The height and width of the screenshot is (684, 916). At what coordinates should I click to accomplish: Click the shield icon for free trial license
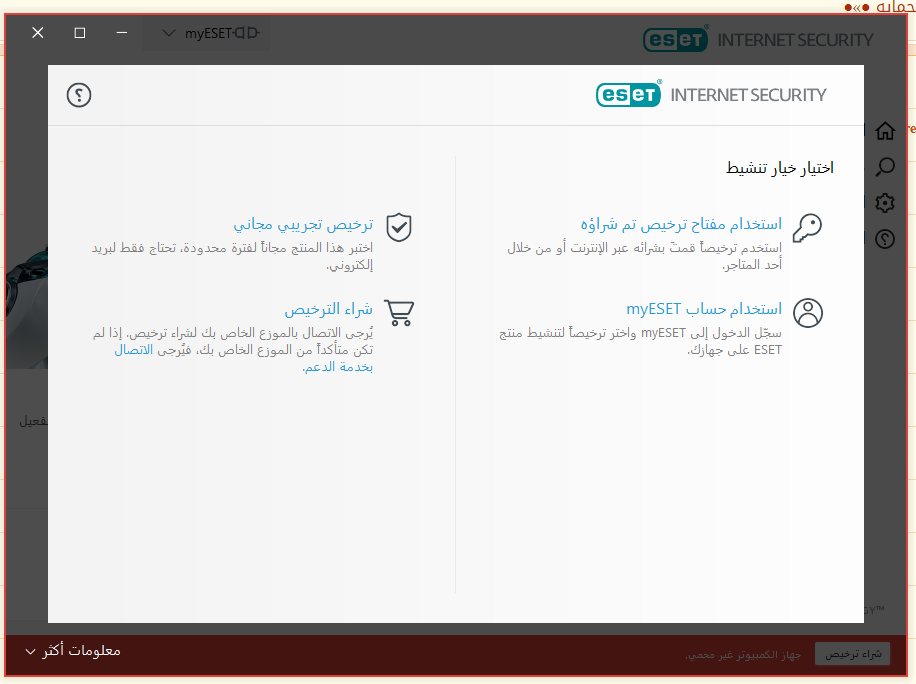(399, 227)
